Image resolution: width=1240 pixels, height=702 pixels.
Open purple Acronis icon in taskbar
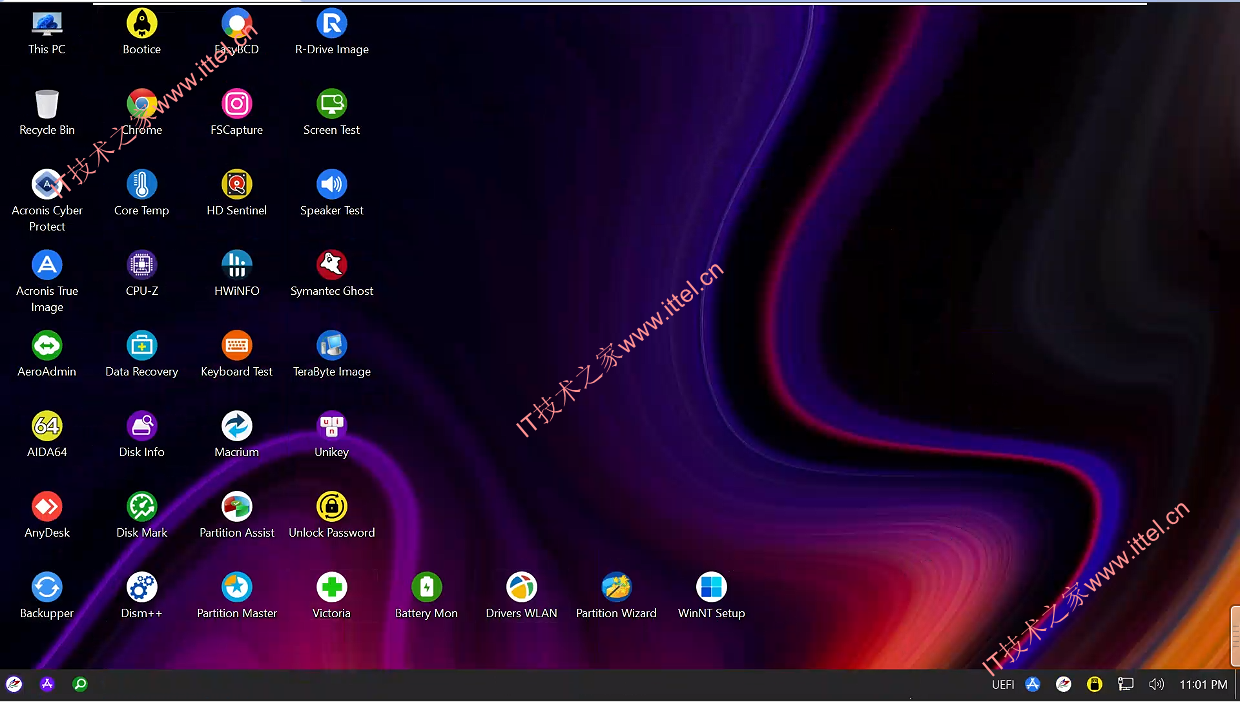click(x=47, y=685)
